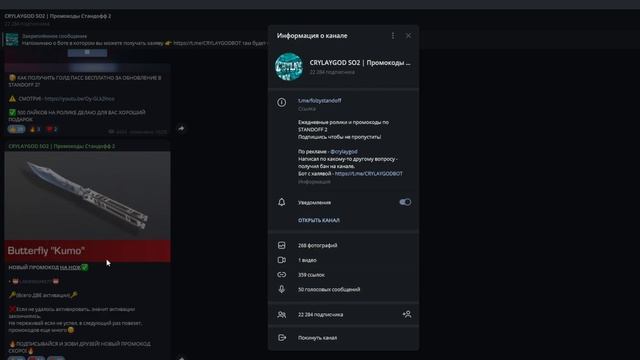
Task: Open the CRYLAYGODBOT bot link in description
Action: coord(369,173)
